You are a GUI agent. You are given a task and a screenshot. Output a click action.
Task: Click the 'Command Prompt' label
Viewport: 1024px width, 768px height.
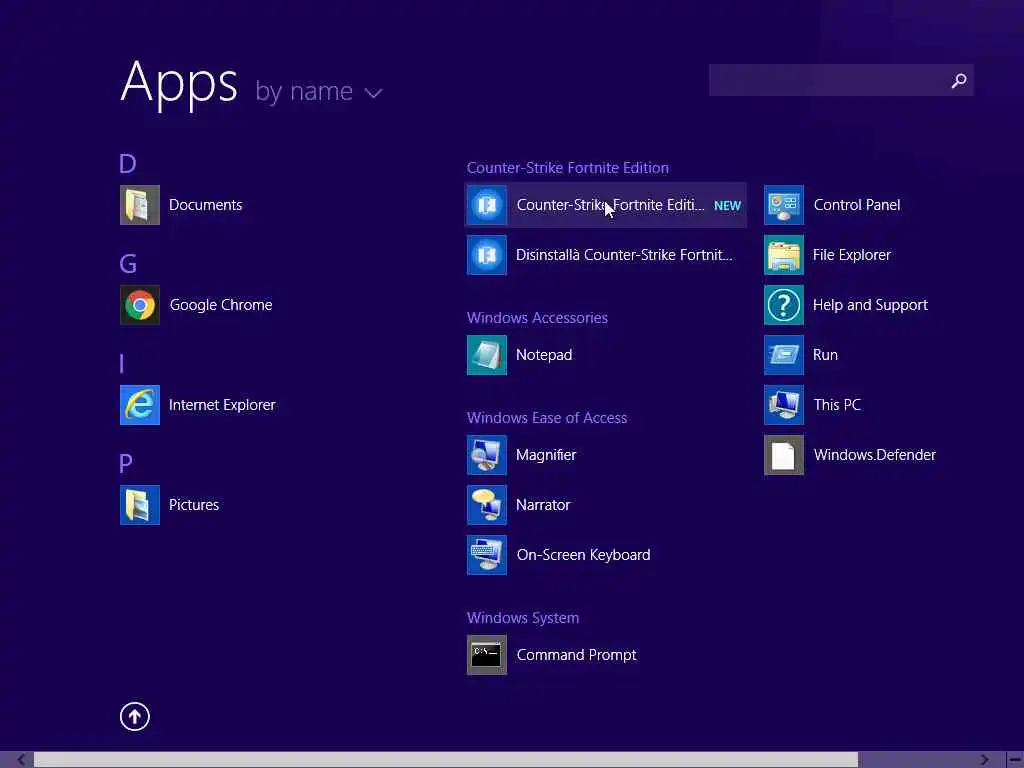click(576, 655)
